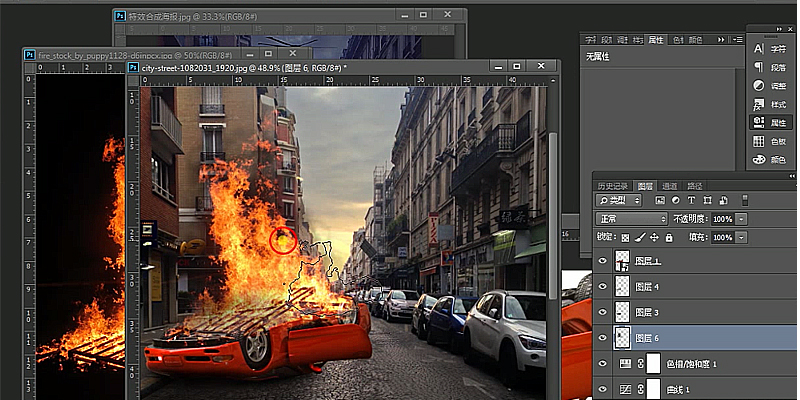Click the fill 100% input field
800x400 pixels.
(722, 237)
